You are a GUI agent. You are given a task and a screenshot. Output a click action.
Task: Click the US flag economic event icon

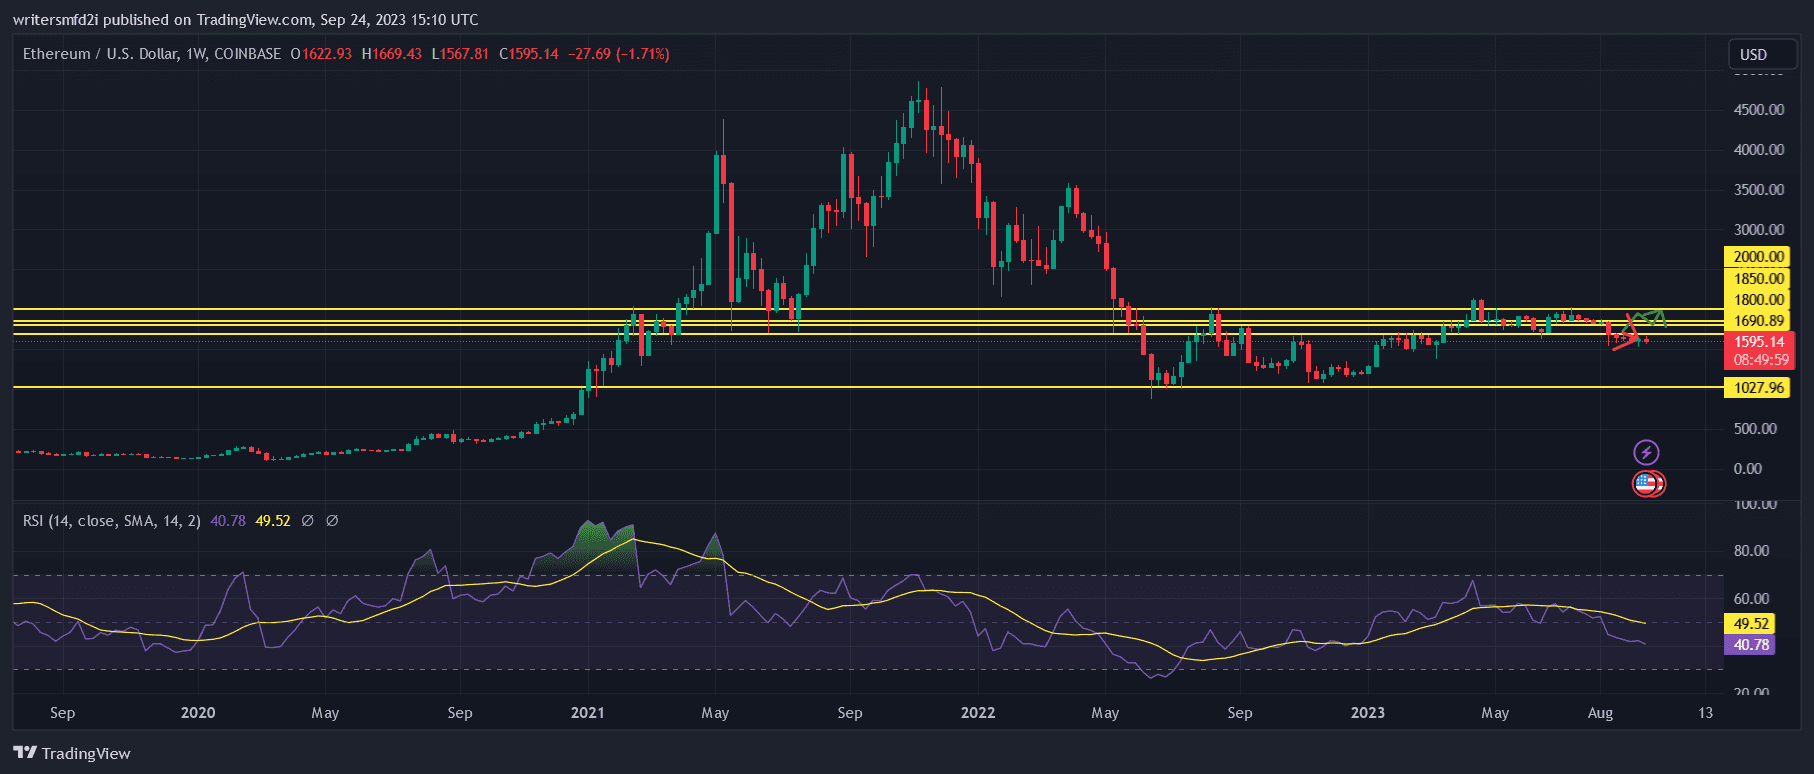(x=1646, y=485)
